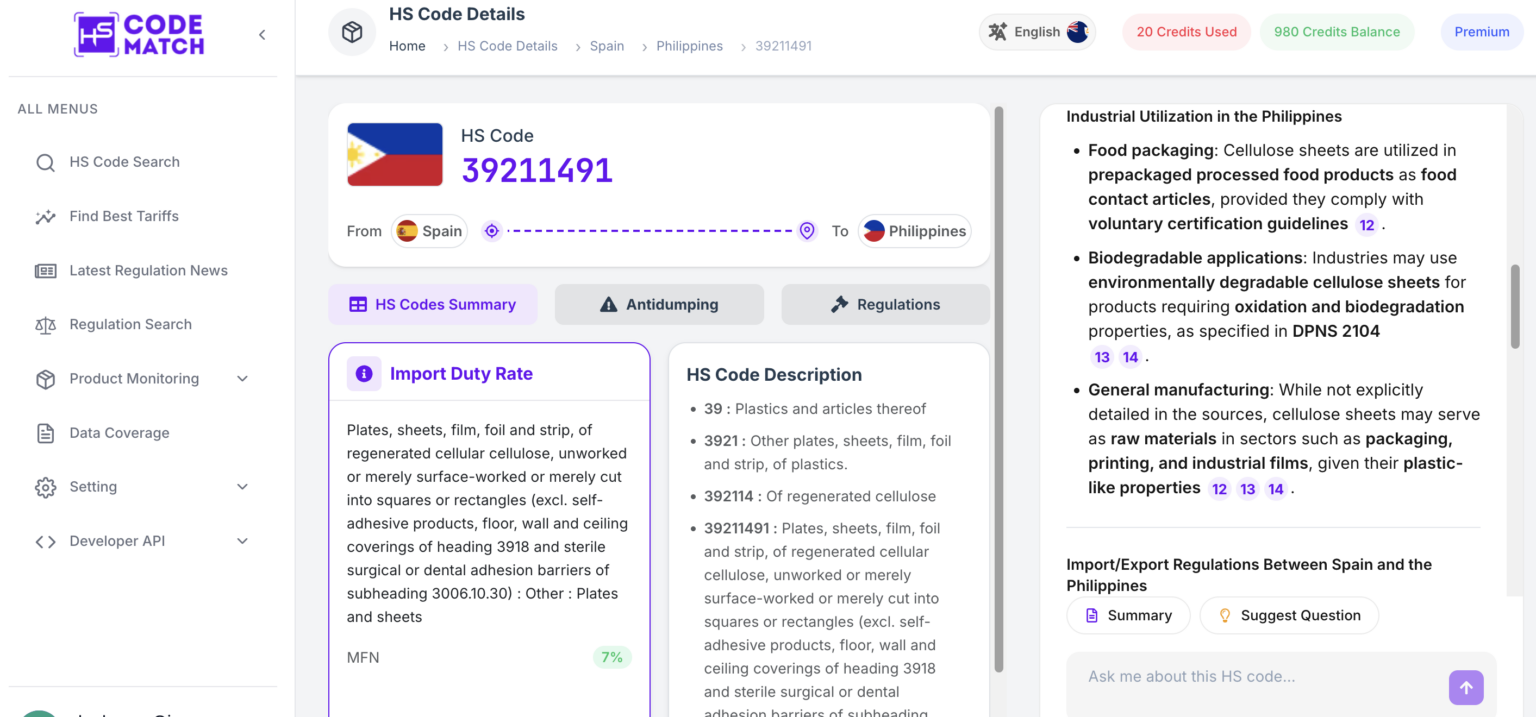
Task: Open citation 13 after DPNS 2104
Action: 1102,357
